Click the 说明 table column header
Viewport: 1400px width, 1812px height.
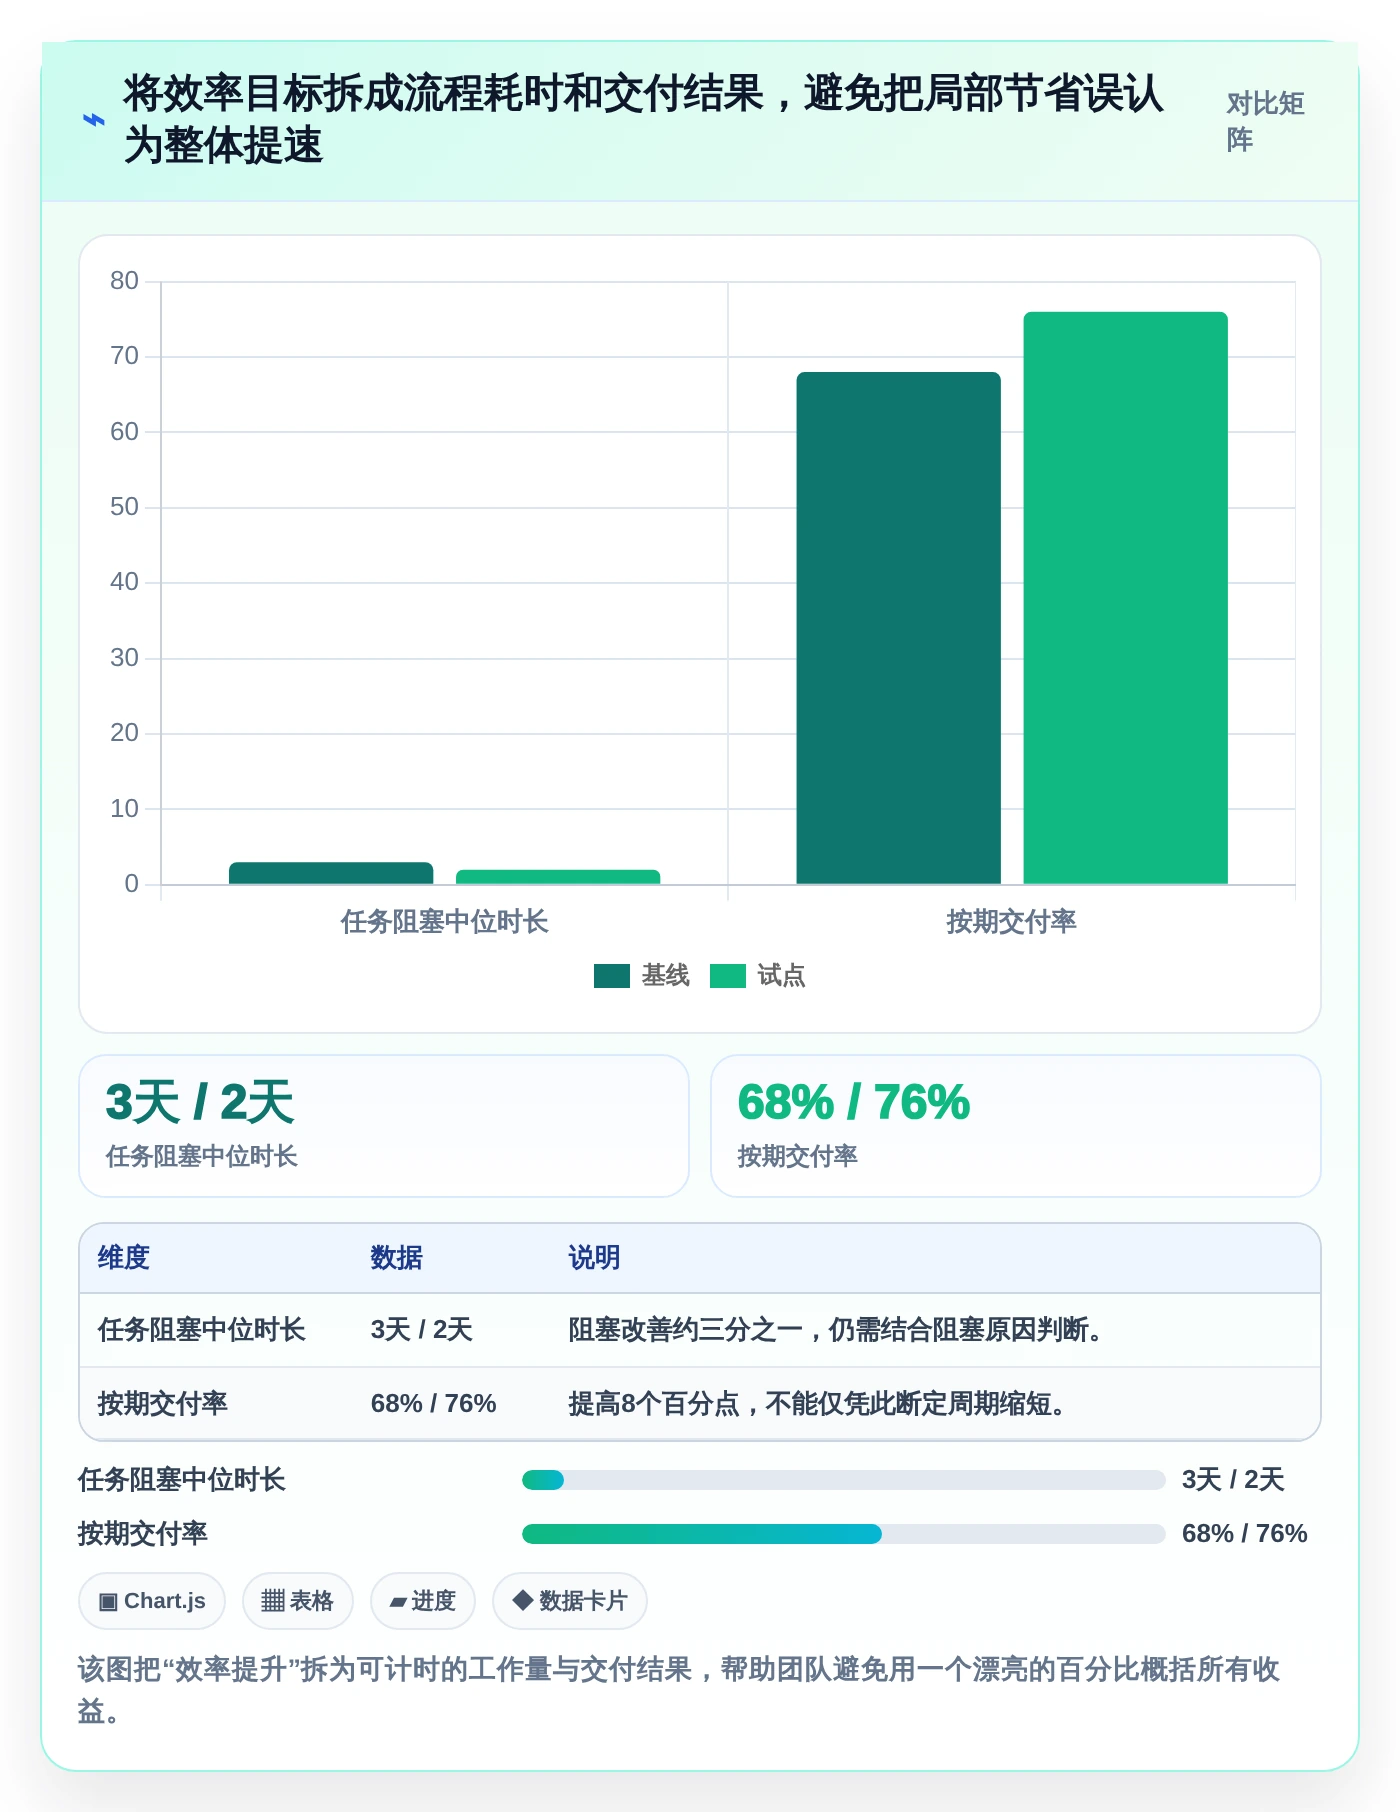(595, 1258)
